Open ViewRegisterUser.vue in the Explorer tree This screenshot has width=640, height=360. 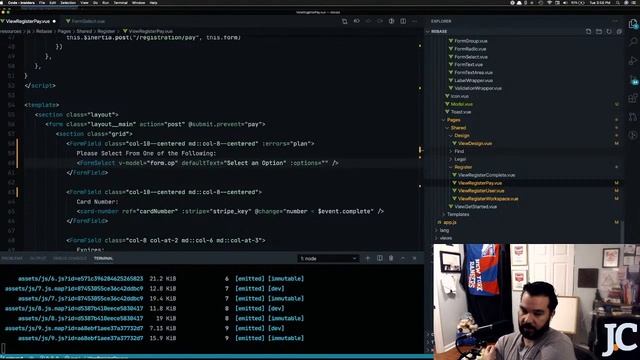coord(481,191)
